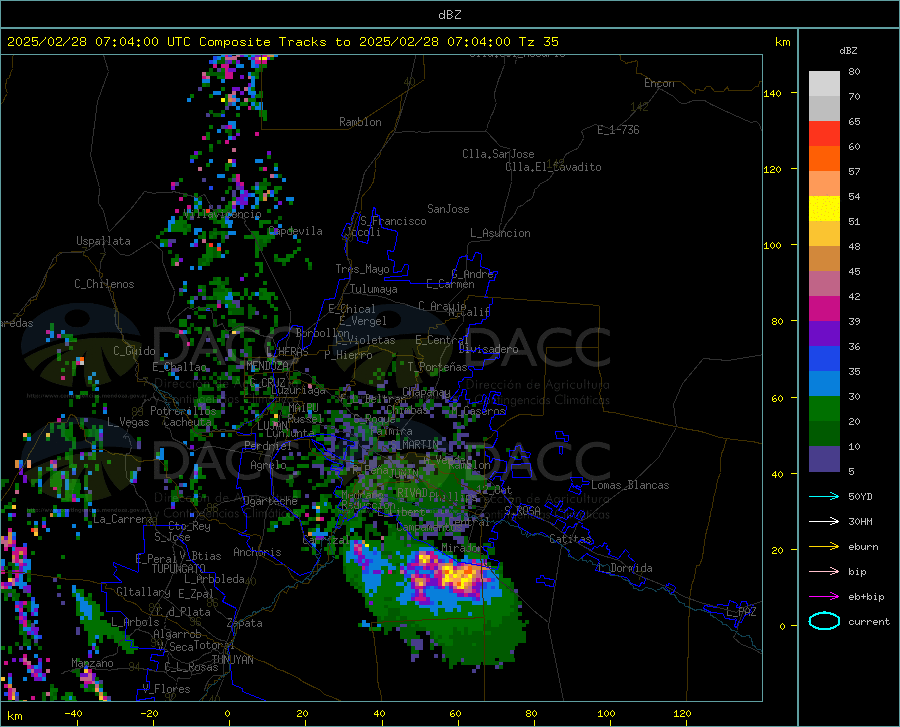900x727 pixels.
Task: Click the magenta eb+bip arrow icon
Action: tap(824, 597)
